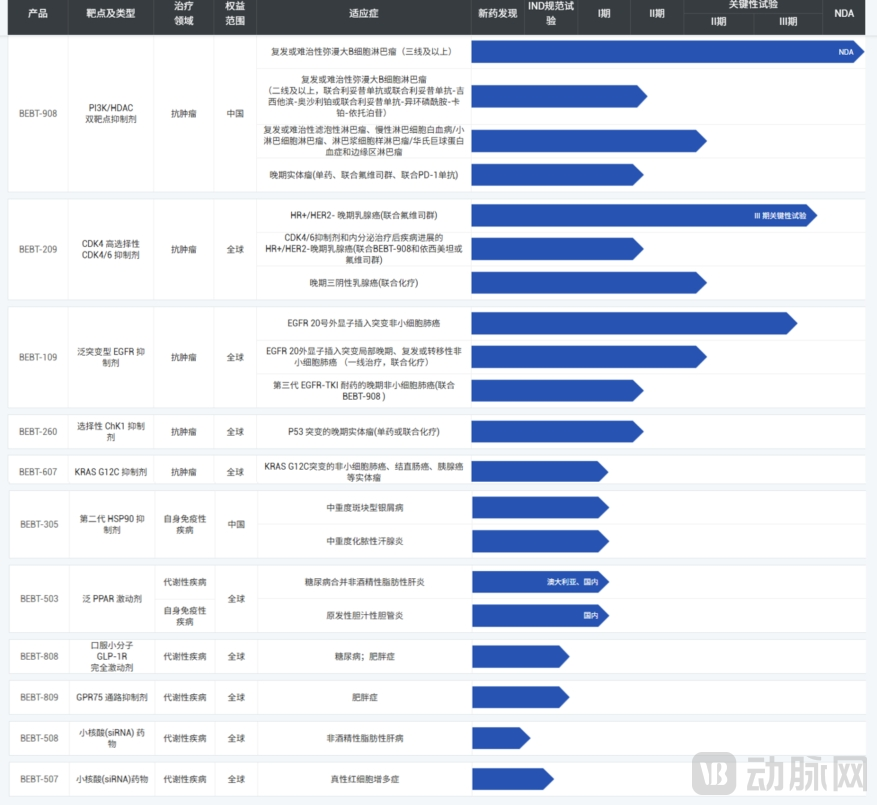
Task: Select the 中重度斑块型银屑病 indication
Action: [363, 507]
